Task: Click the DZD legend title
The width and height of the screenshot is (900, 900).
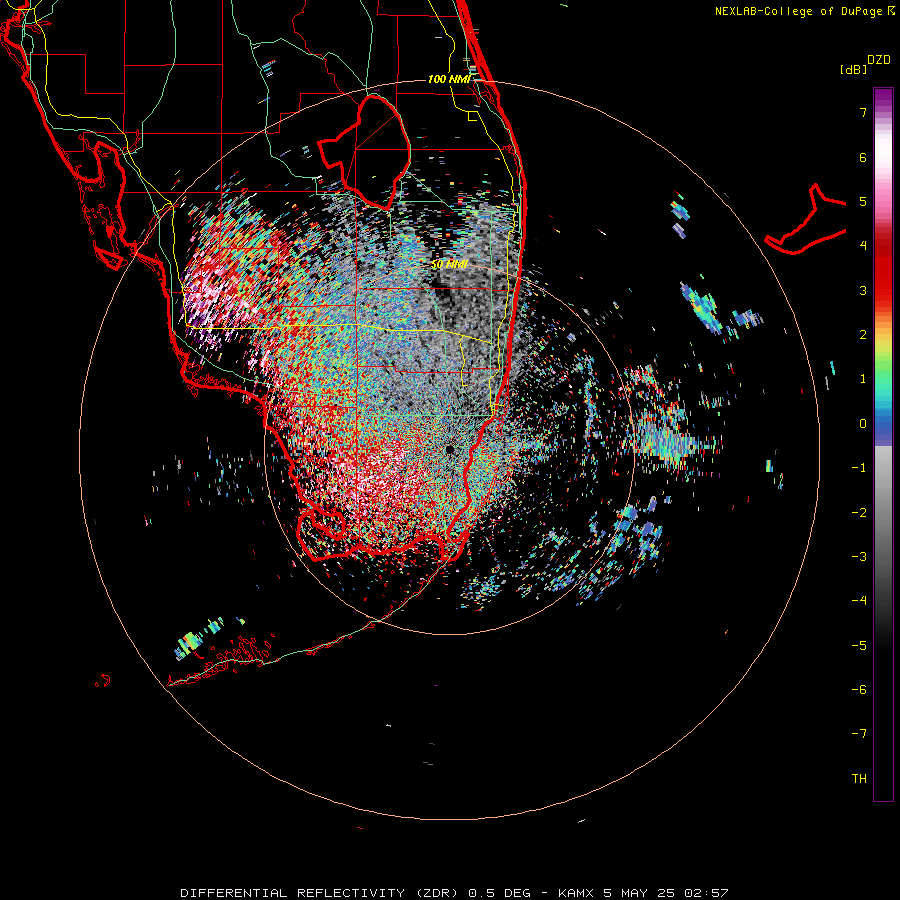Action: (879, 60)
